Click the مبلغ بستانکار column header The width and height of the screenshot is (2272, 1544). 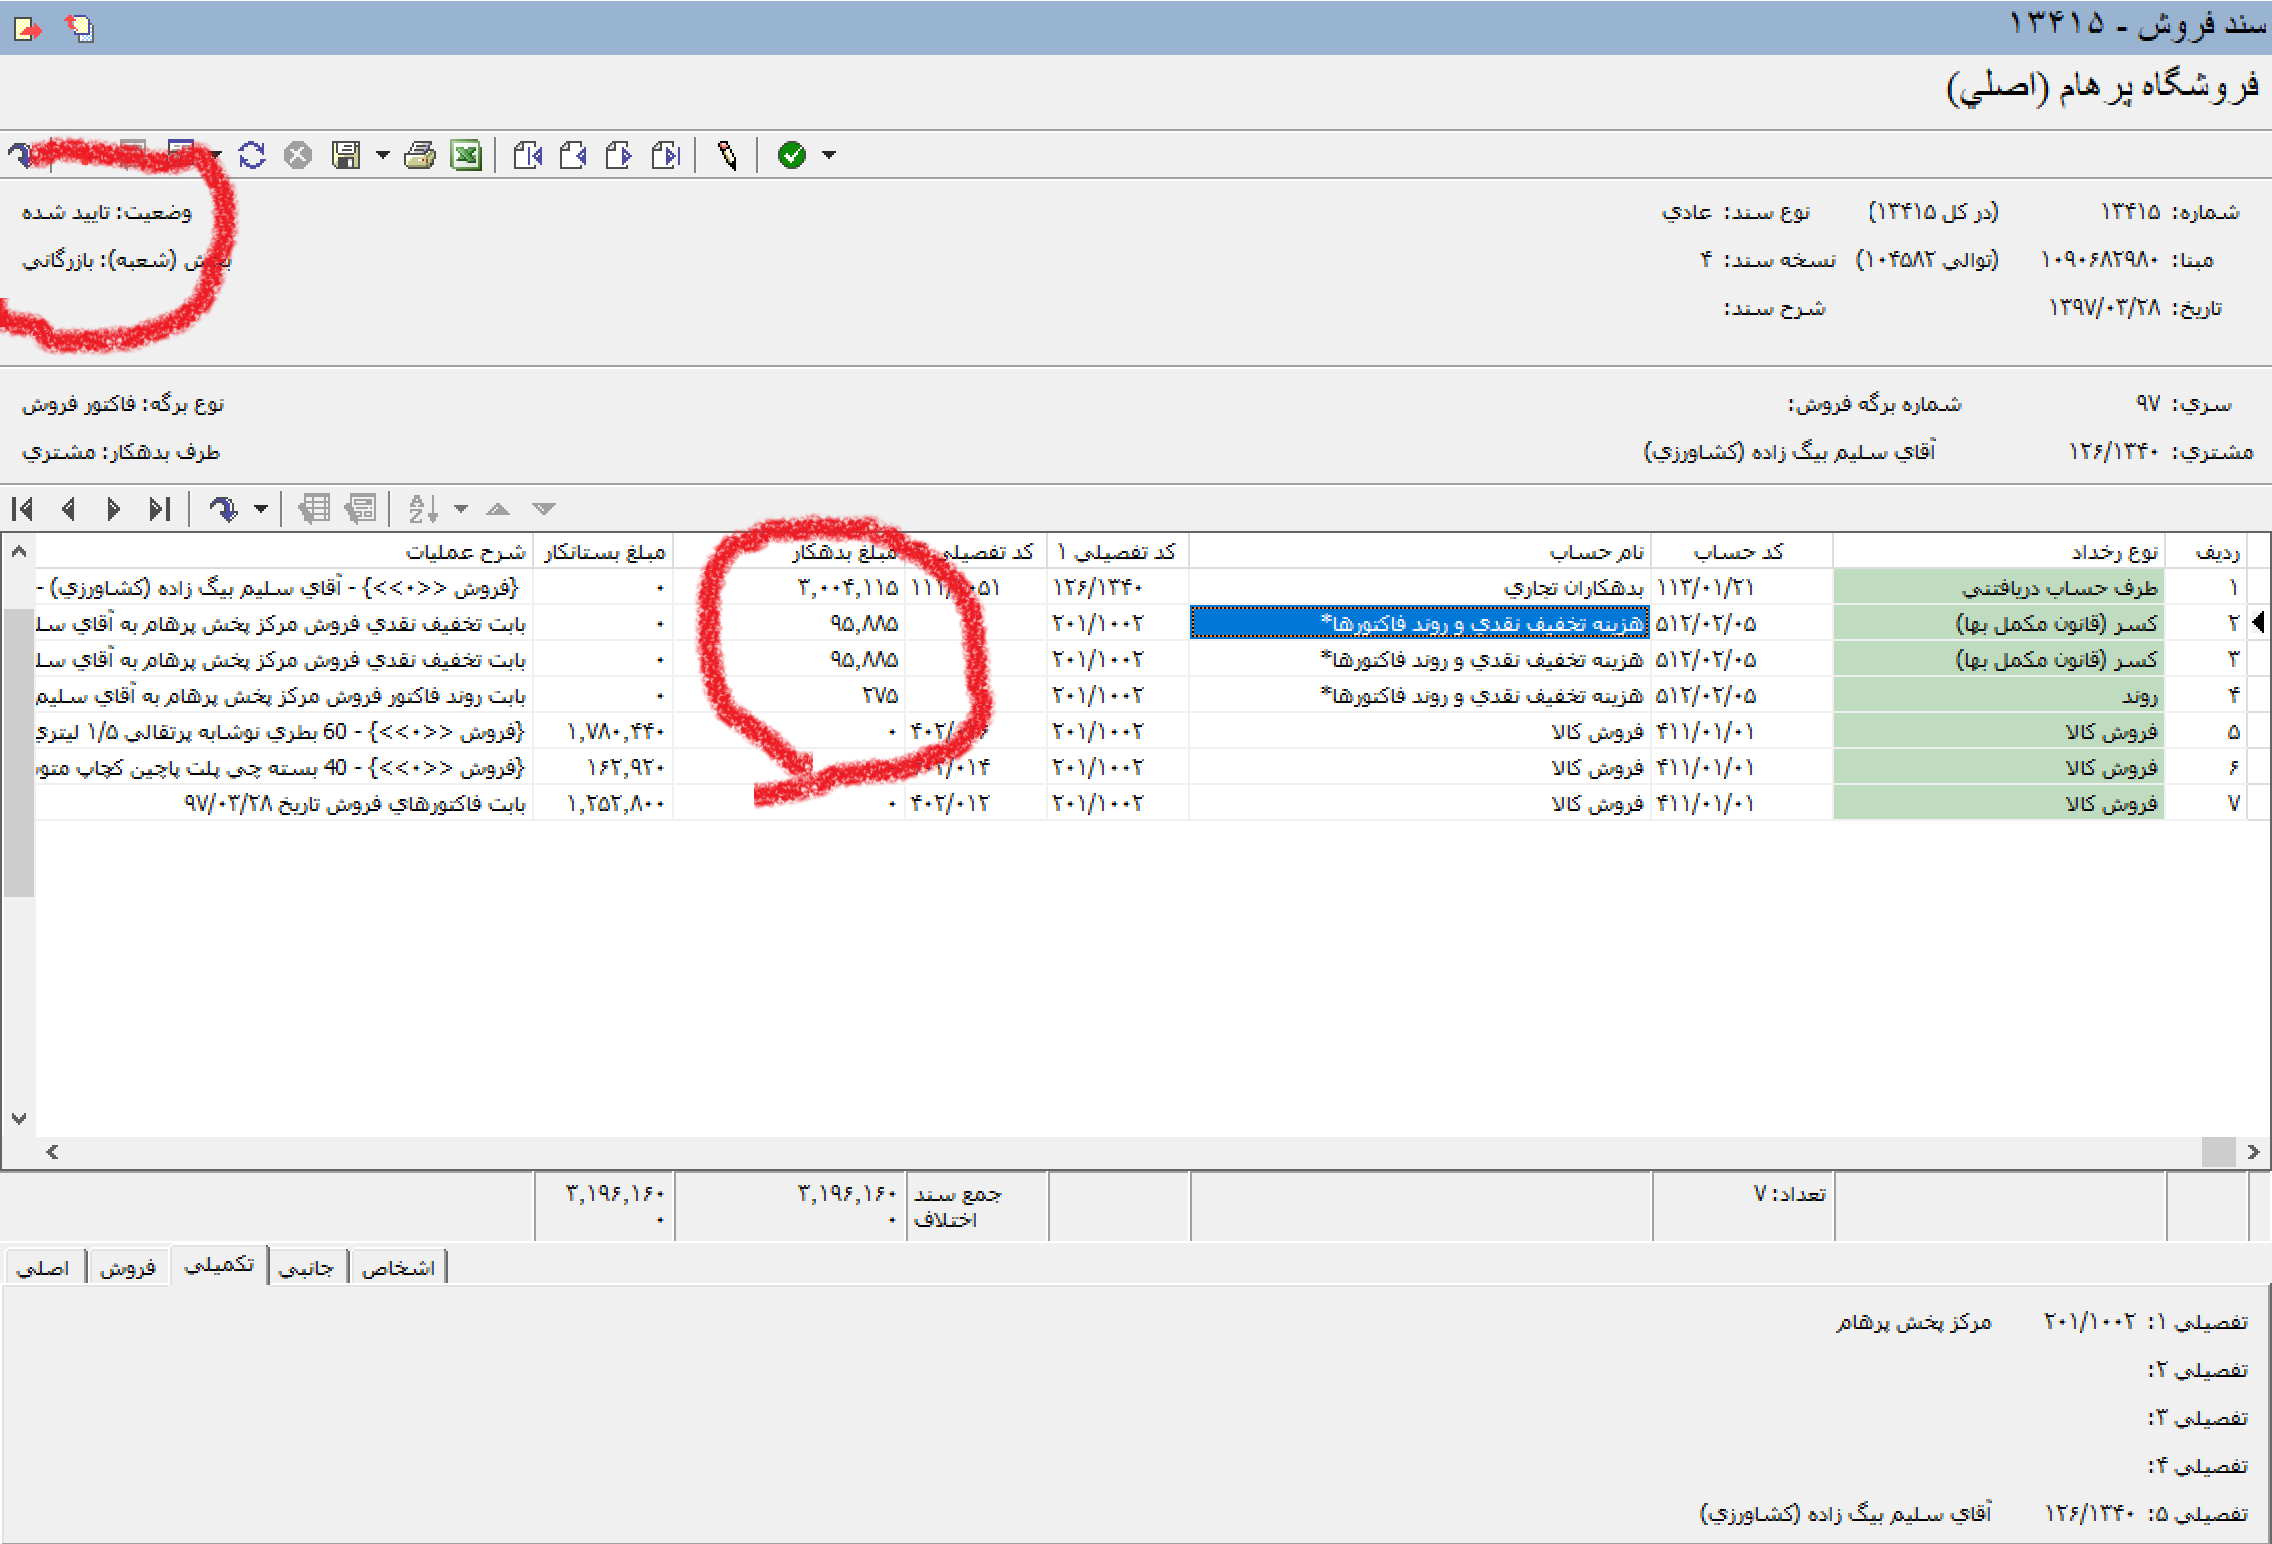pyautogui.click(x=604, y=552)
